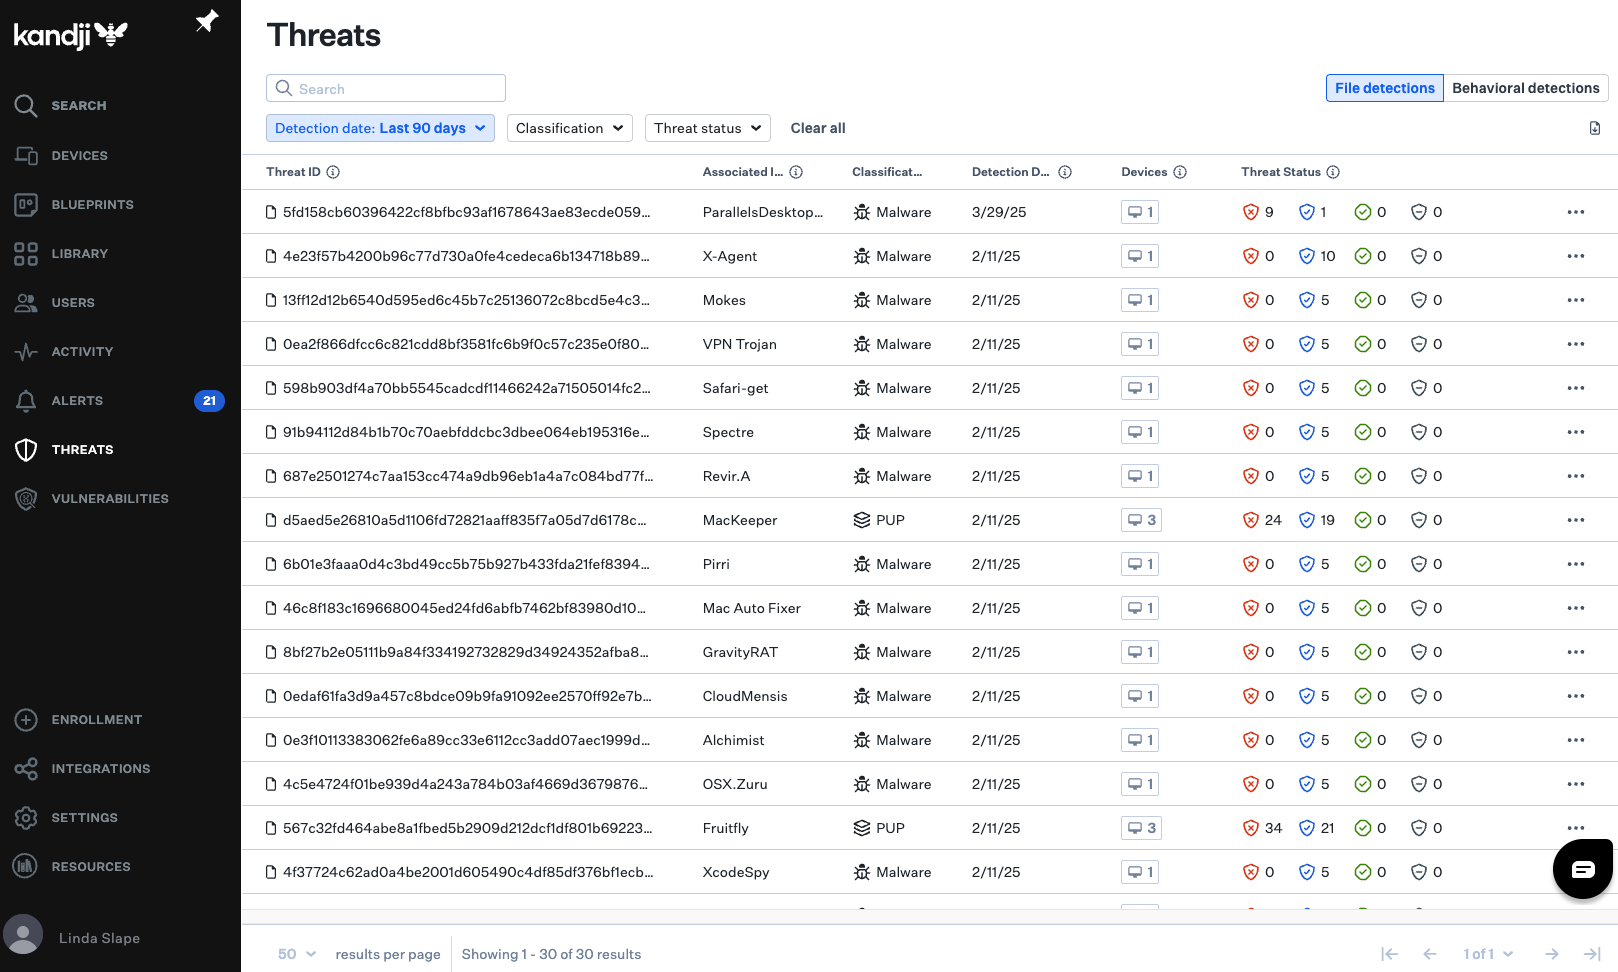This screenshot has height=972, width=1618.
Task: Open Threat status filter dropdown
Action: click(708, 128)
